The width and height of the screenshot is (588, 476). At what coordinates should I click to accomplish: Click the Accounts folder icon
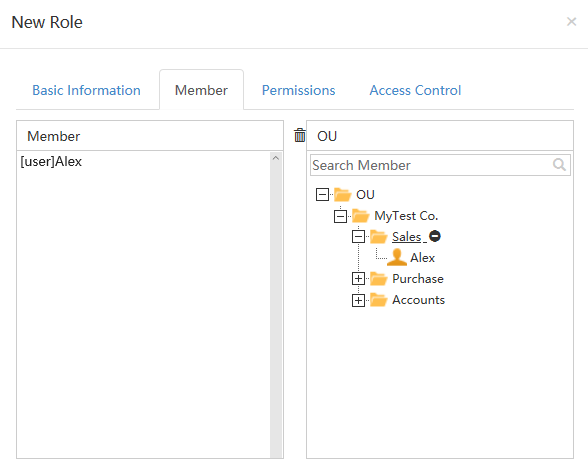379,300
